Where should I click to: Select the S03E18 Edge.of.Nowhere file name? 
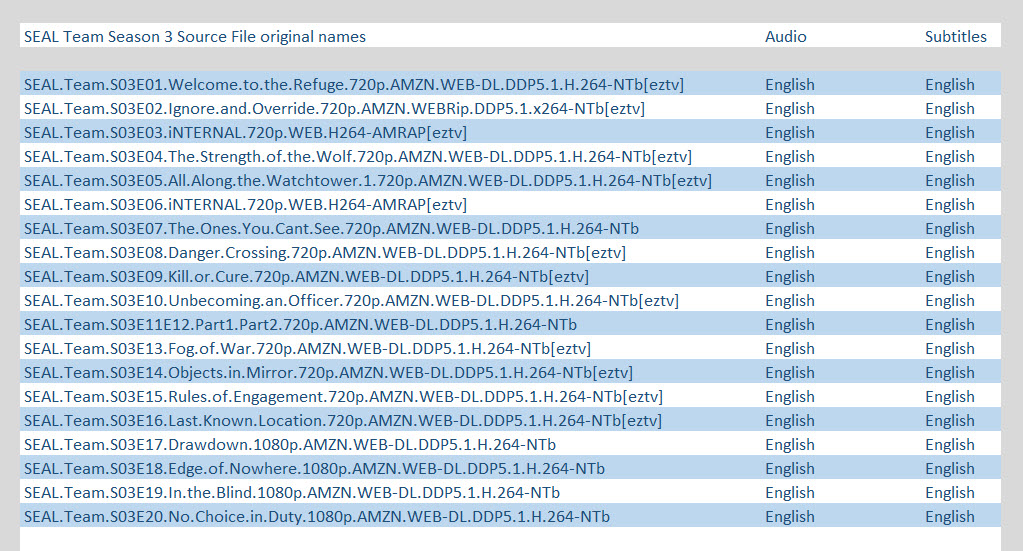(314, 469)
